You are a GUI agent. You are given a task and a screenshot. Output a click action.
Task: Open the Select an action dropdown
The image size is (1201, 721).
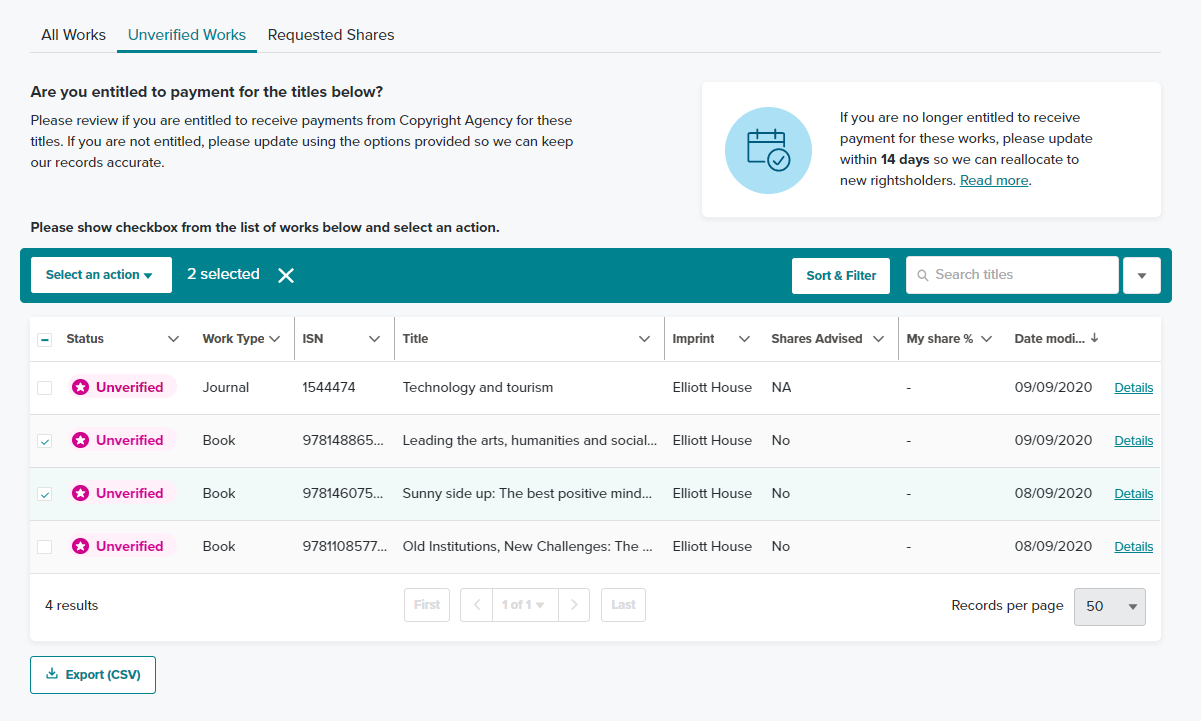pos(101,275)
